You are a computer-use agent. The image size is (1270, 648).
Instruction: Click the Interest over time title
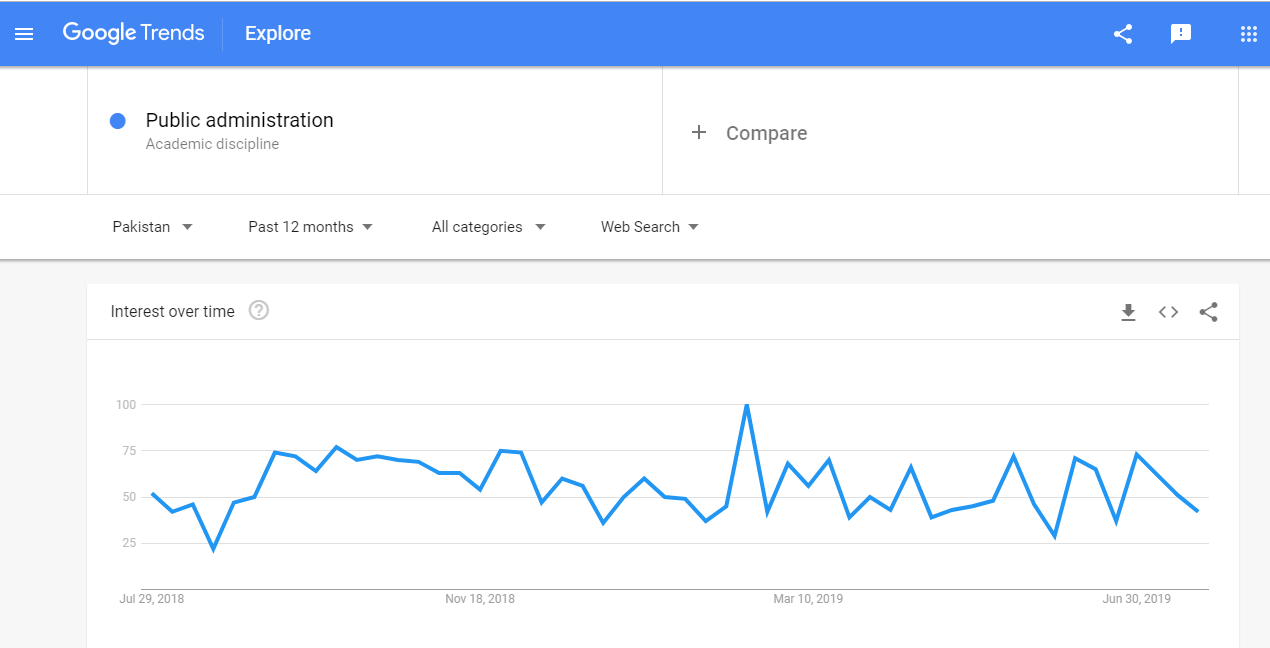coord(173,311)
